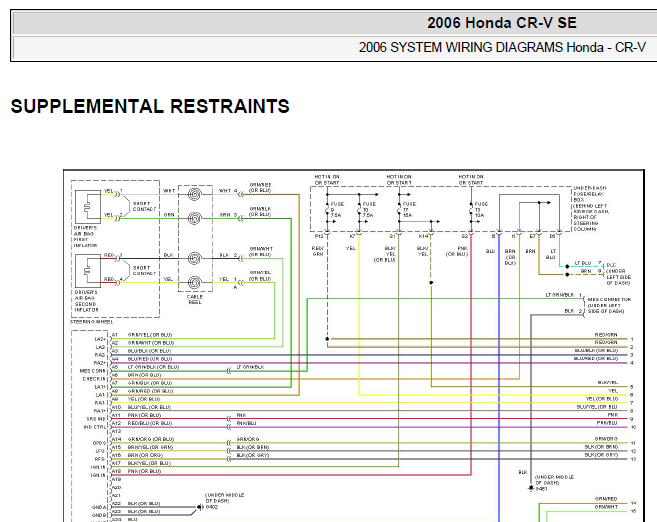
Task: Click the S2 connector pin label
Action: click(x=465, y=237)
